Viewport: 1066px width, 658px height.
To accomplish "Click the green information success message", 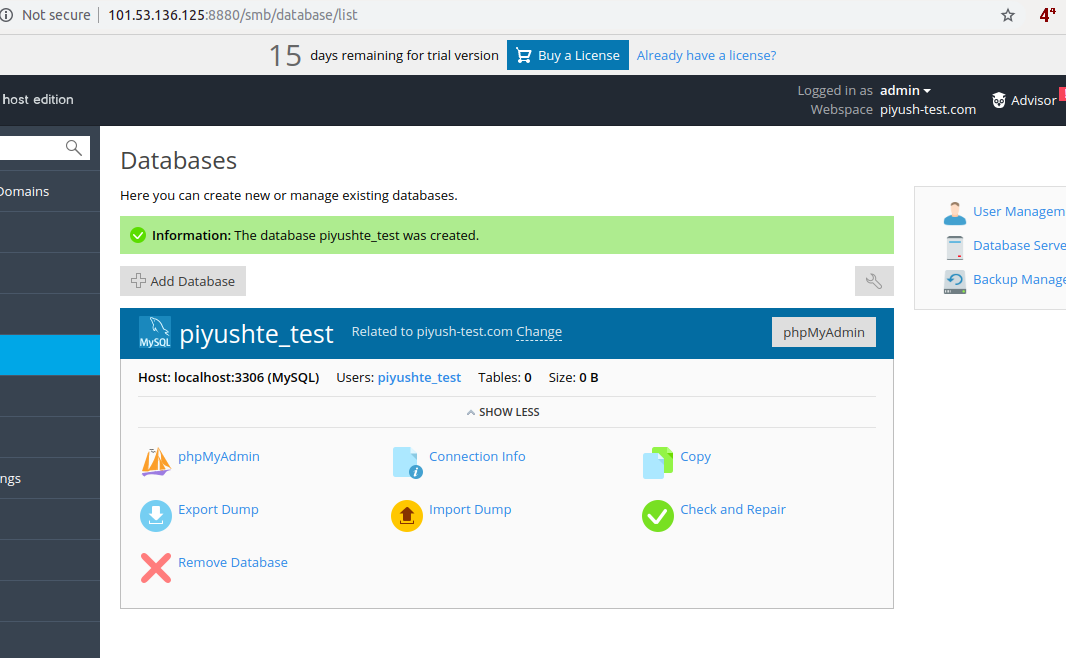I will (506, 235).
